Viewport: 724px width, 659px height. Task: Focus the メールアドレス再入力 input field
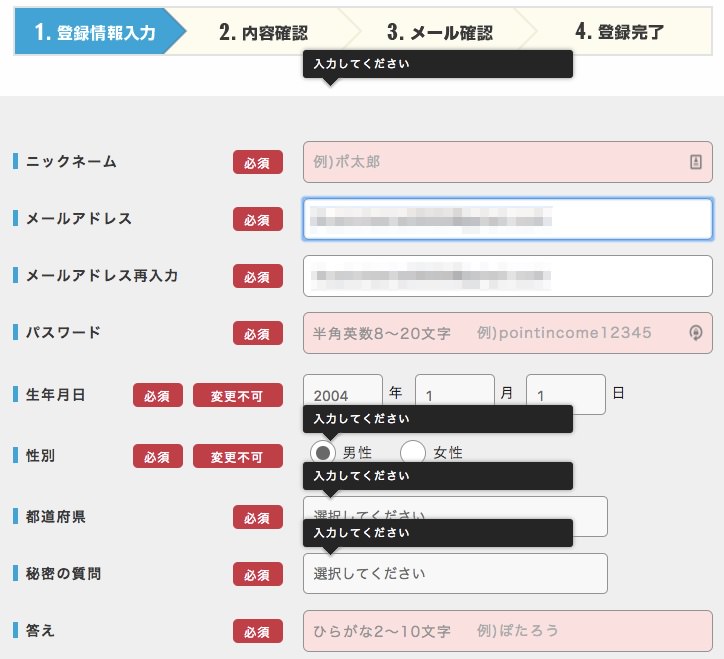click(507, 276)
